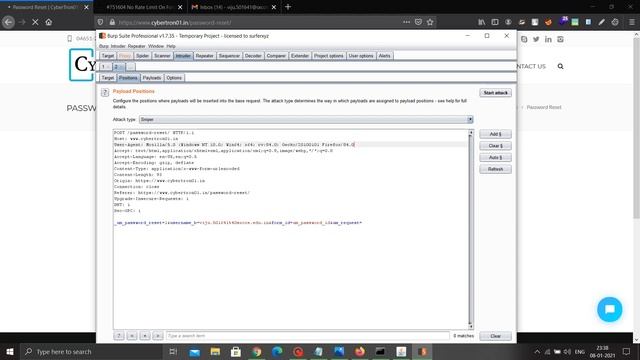Select Intruder attack tab 1
This screenshot has height=360, width=640.
104,67
